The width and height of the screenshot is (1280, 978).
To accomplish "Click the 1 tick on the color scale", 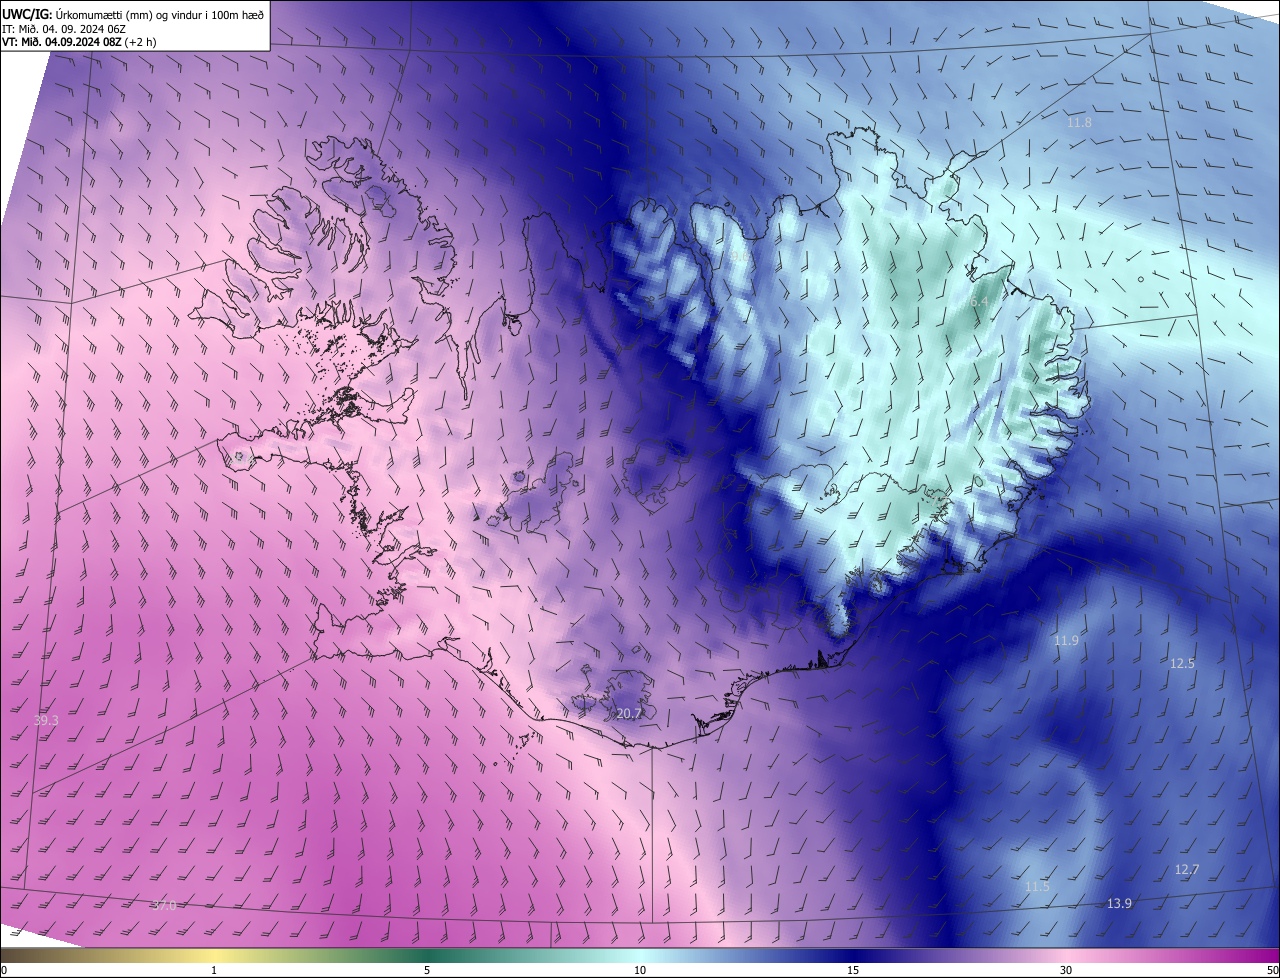I will point(214,970).
